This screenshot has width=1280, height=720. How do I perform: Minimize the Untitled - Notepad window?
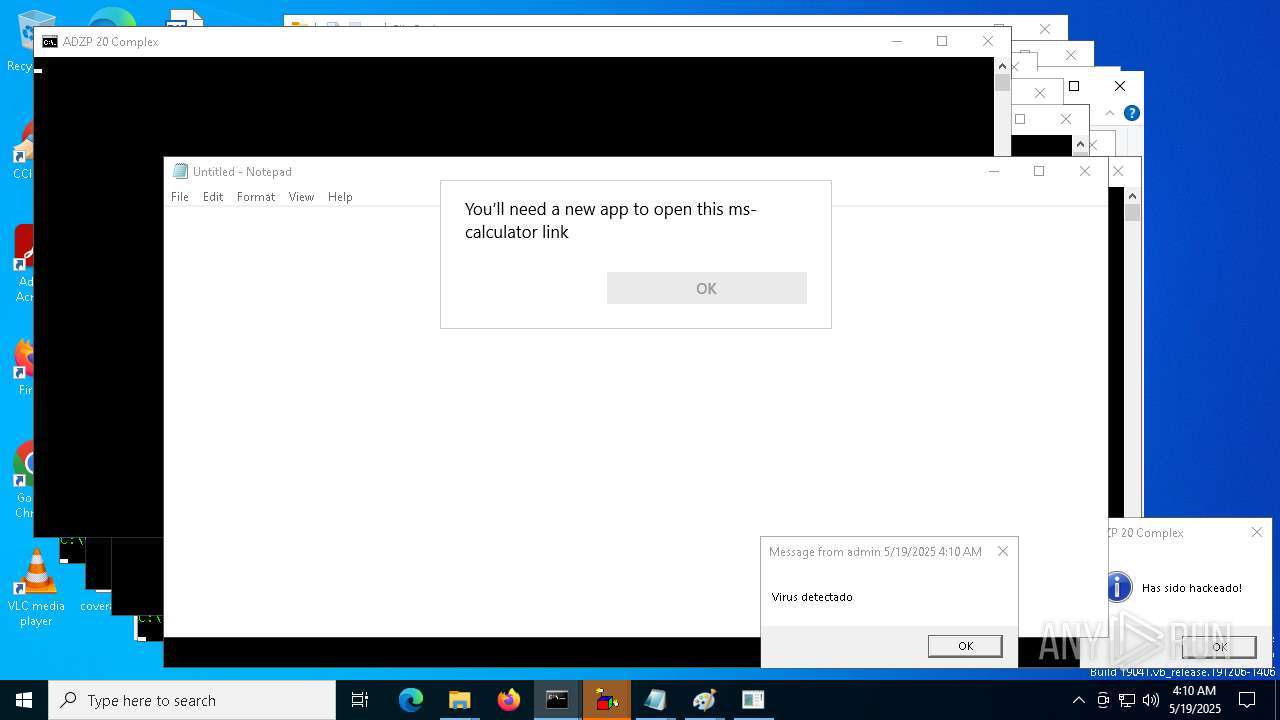click(994, 171)
